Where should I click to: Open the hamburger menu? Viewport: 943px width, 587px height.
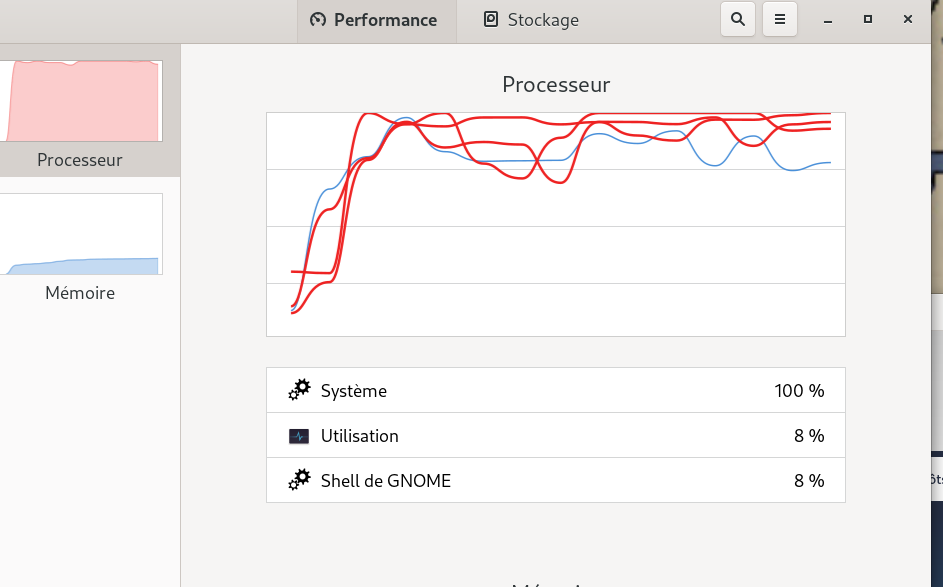coord(780,19)
